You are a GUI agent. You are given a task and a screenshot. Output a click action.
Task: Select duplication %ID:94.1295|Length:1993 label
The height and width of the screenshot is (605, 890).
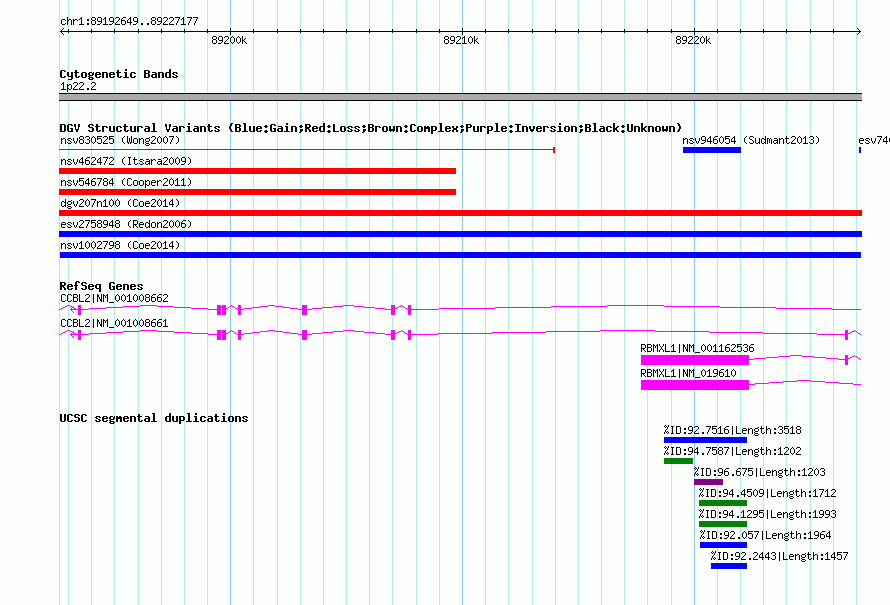[767, 514]
